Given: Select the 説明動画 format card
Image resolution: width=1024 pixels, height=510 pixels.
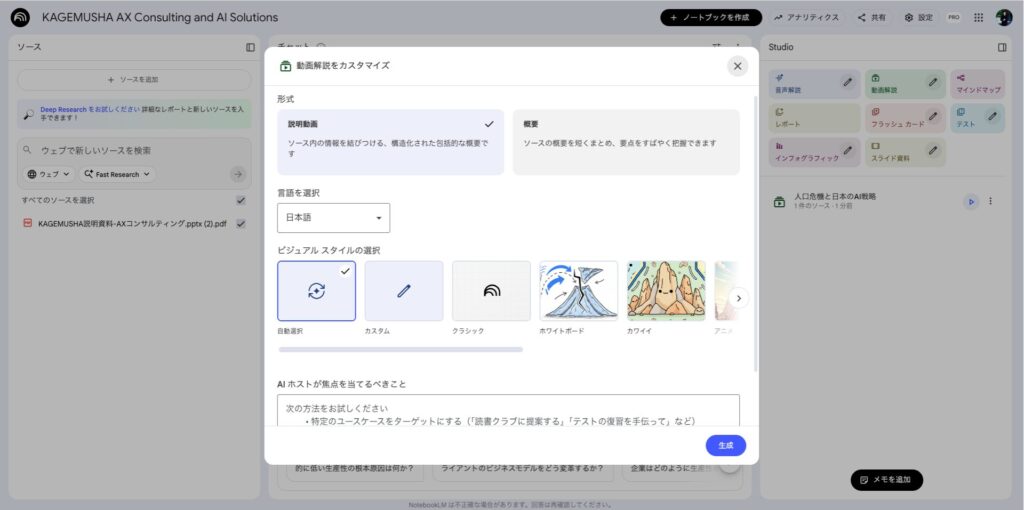Looking at the screenshot, I should click(390, 142).
